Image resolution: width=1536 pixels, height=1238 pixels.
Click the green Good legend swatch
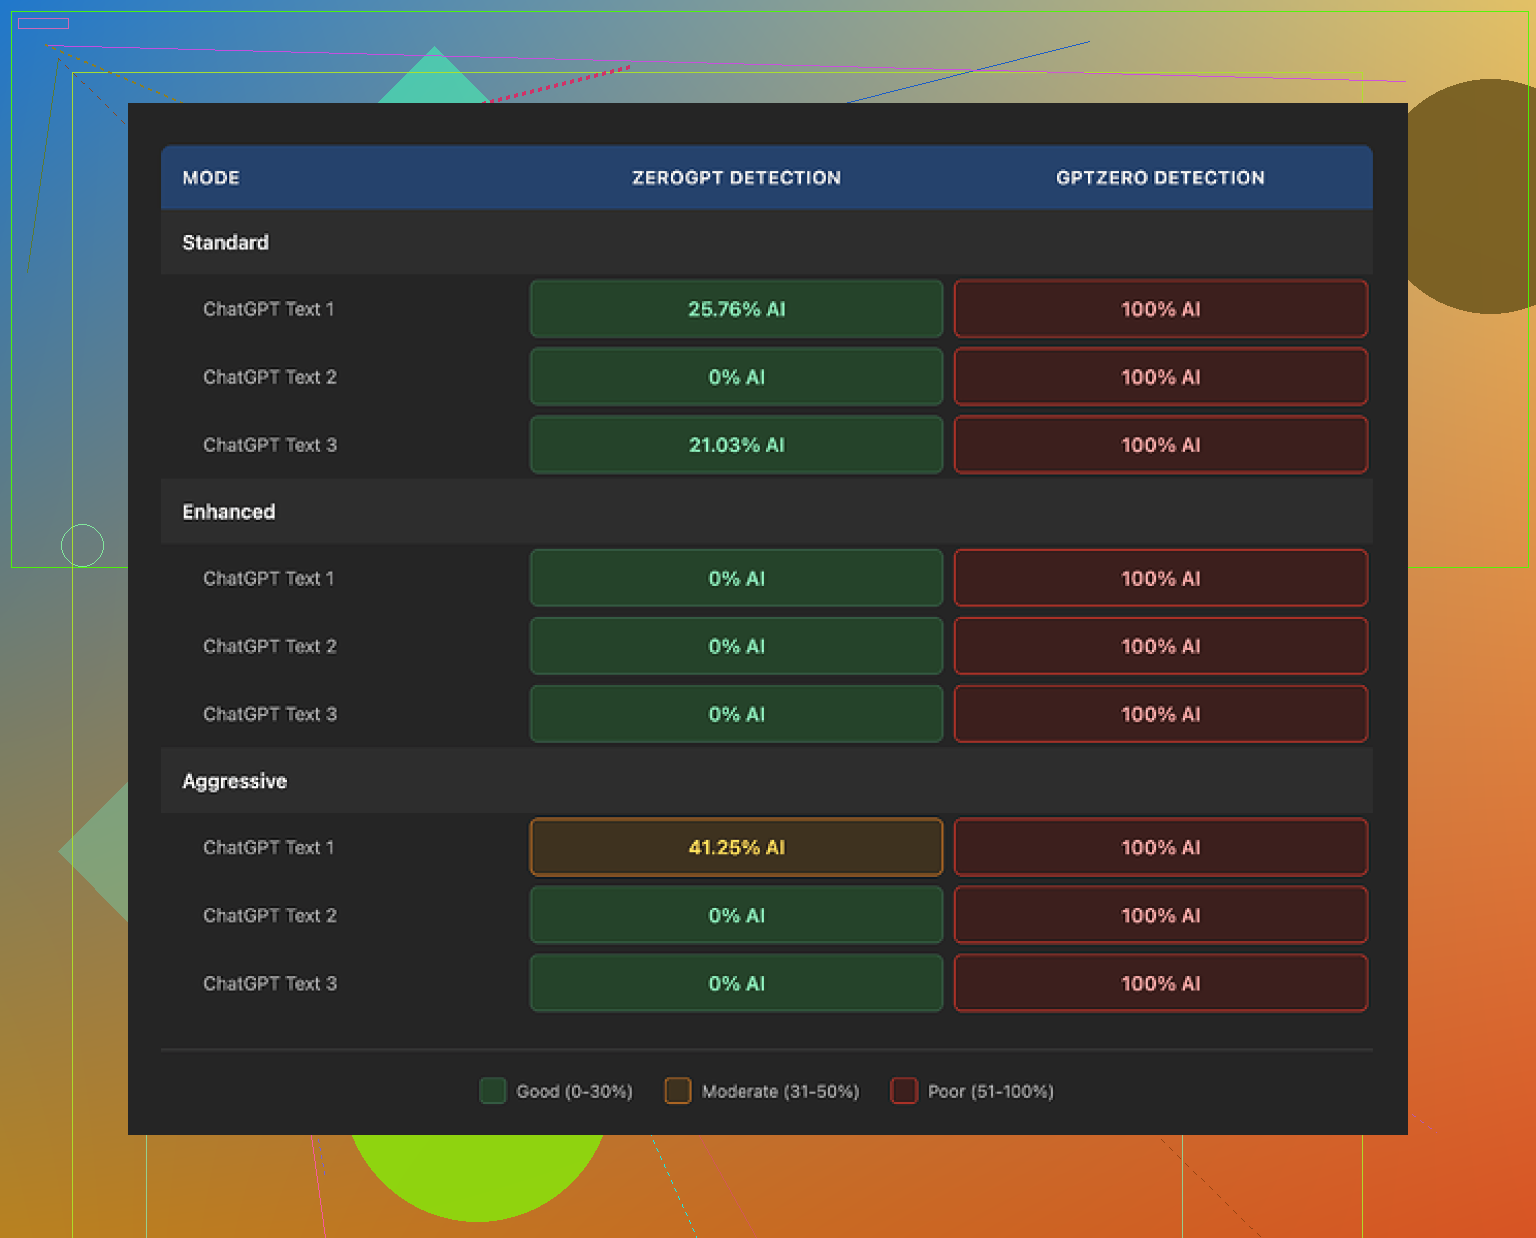coord(492,1091)
